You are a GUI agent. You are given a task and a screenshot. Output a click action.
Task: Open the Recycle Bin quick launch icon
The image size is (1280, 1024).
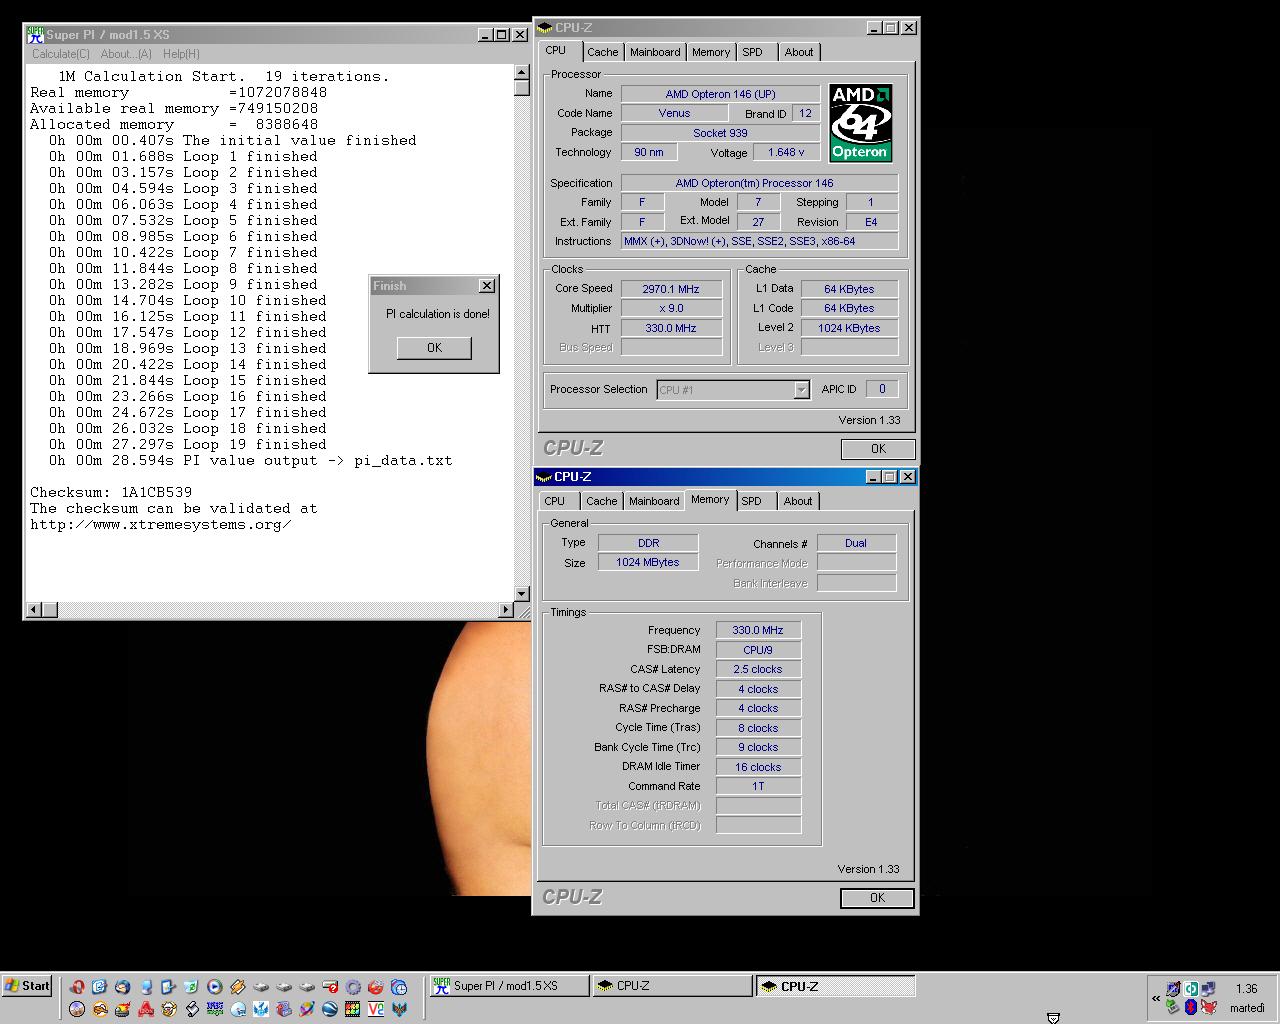192,987
